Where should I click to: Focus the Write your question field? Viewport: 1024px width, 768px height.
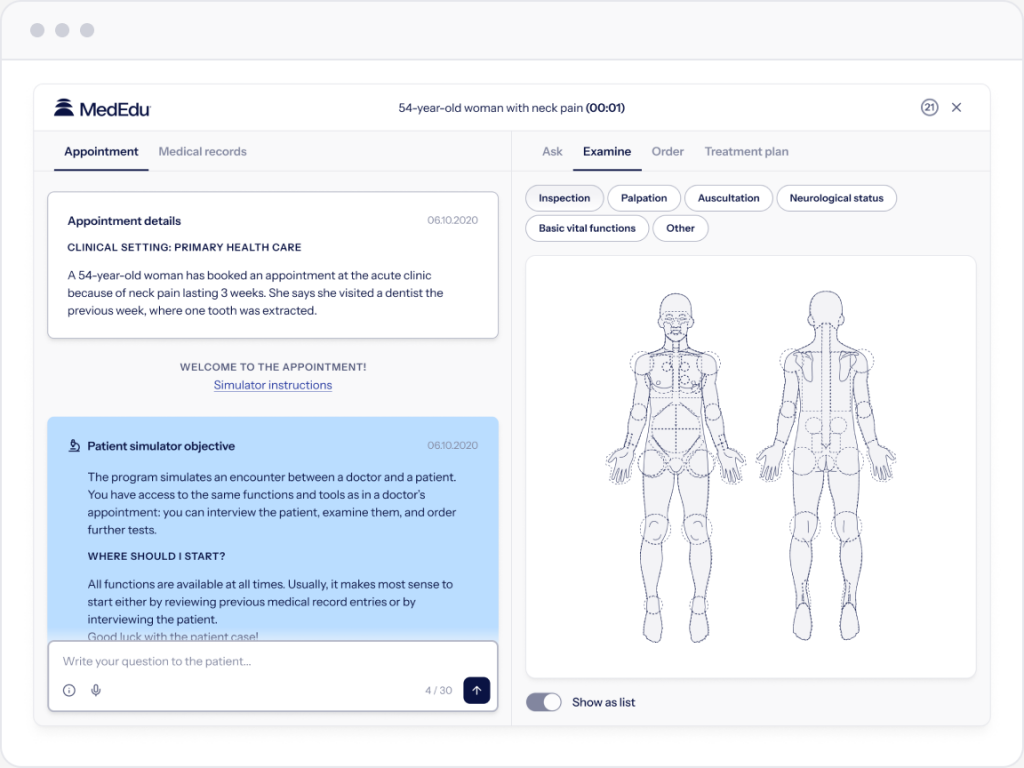(x=273, y=661)
